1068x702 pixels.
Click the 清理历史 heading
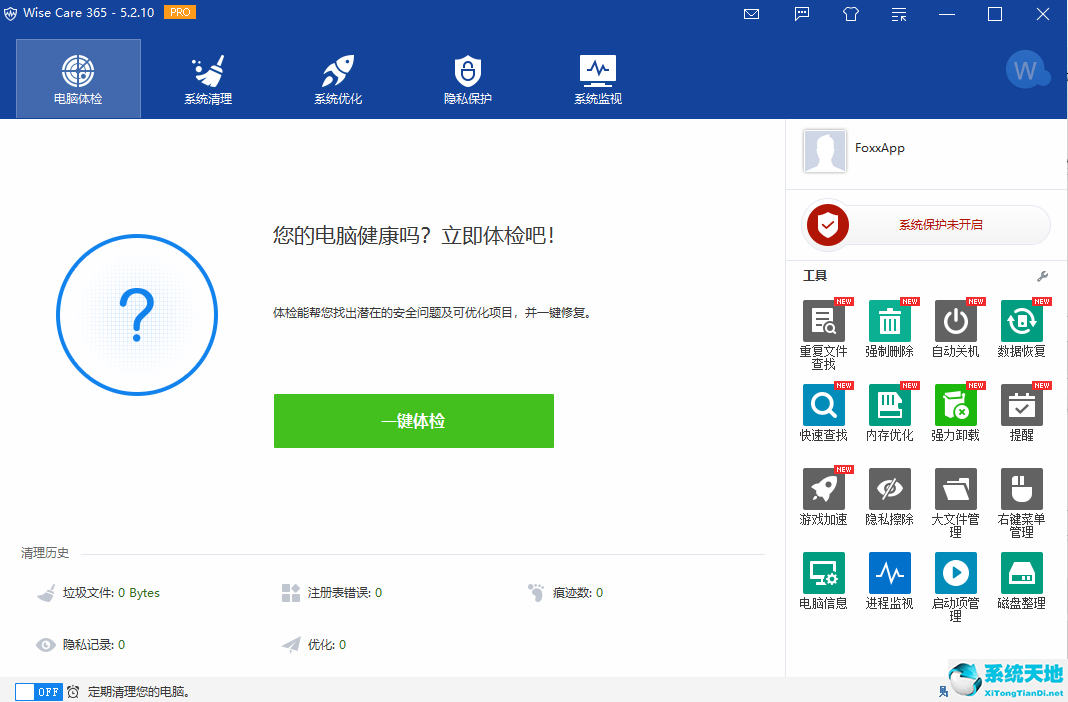45,553
